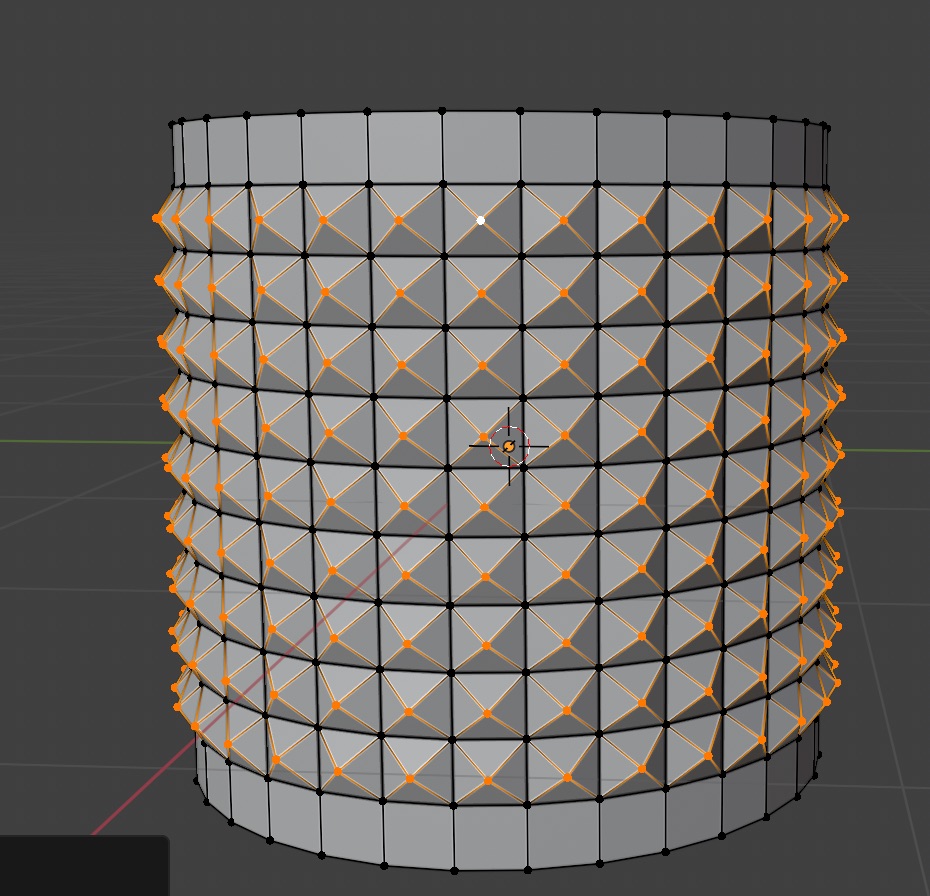Select the orange vertex directly below the white vertex
Image resolution: width=930 pixels, height=896 pixels.
482,294
